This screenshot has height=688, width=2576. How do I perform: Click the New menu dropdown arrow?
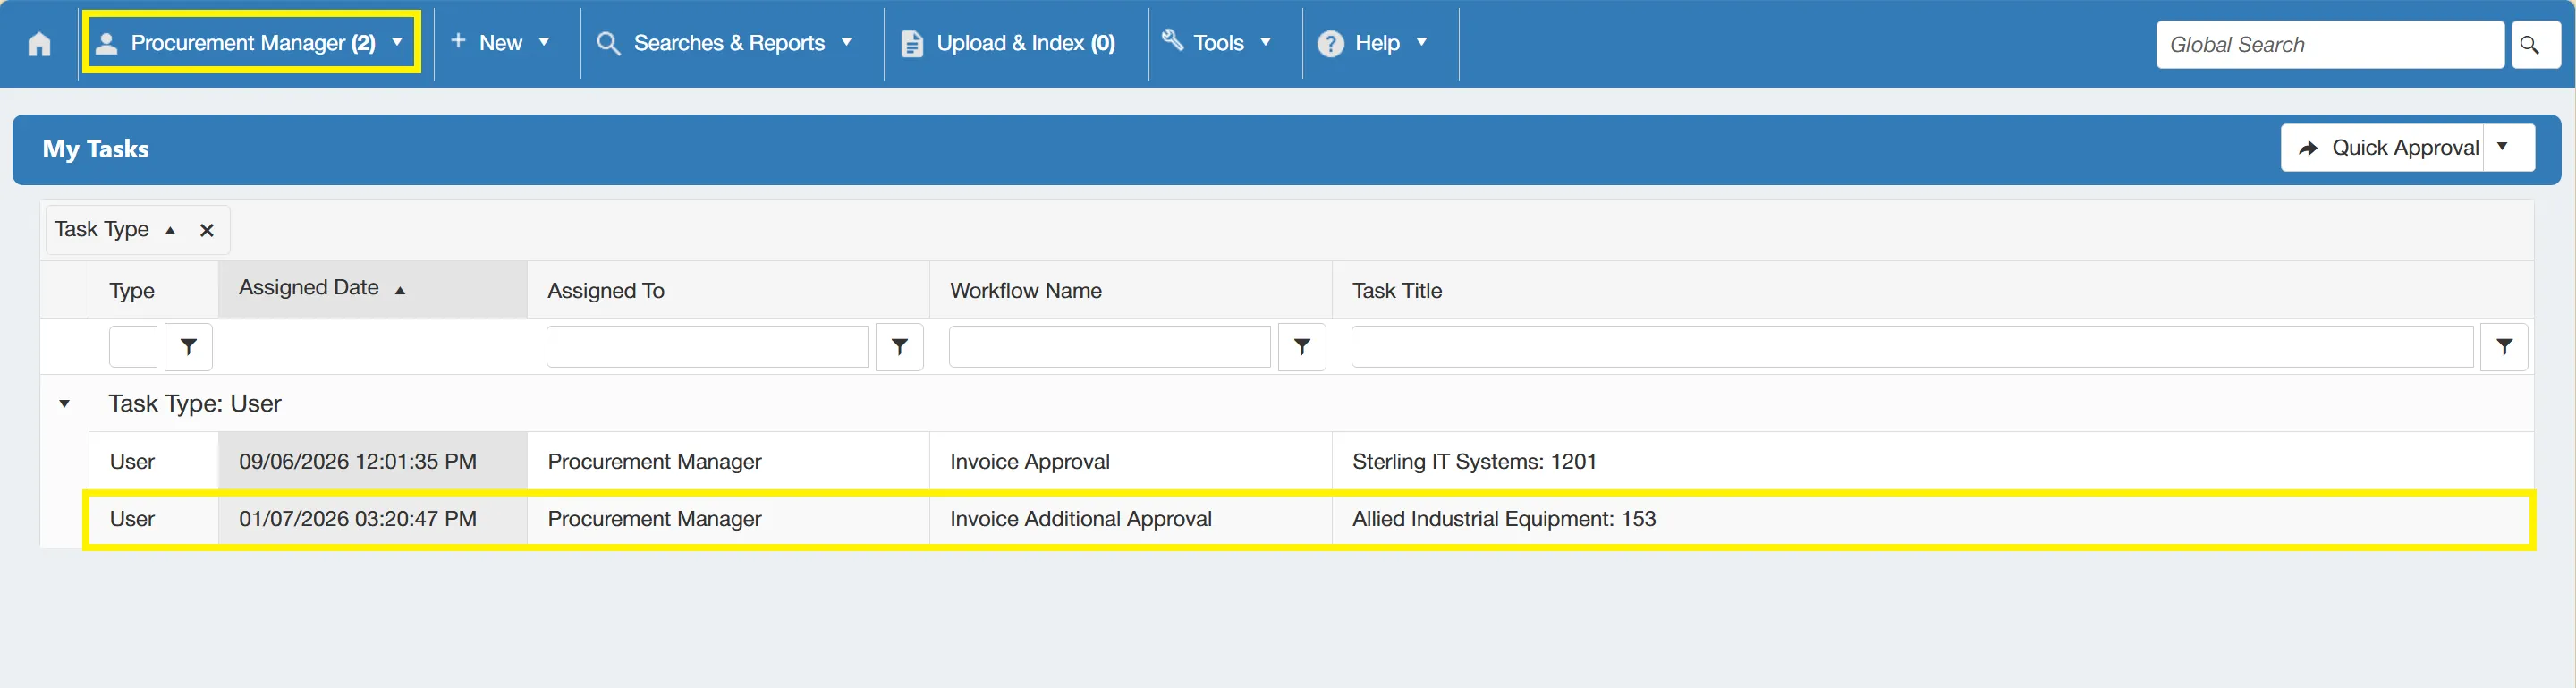(x=544, y=42)
